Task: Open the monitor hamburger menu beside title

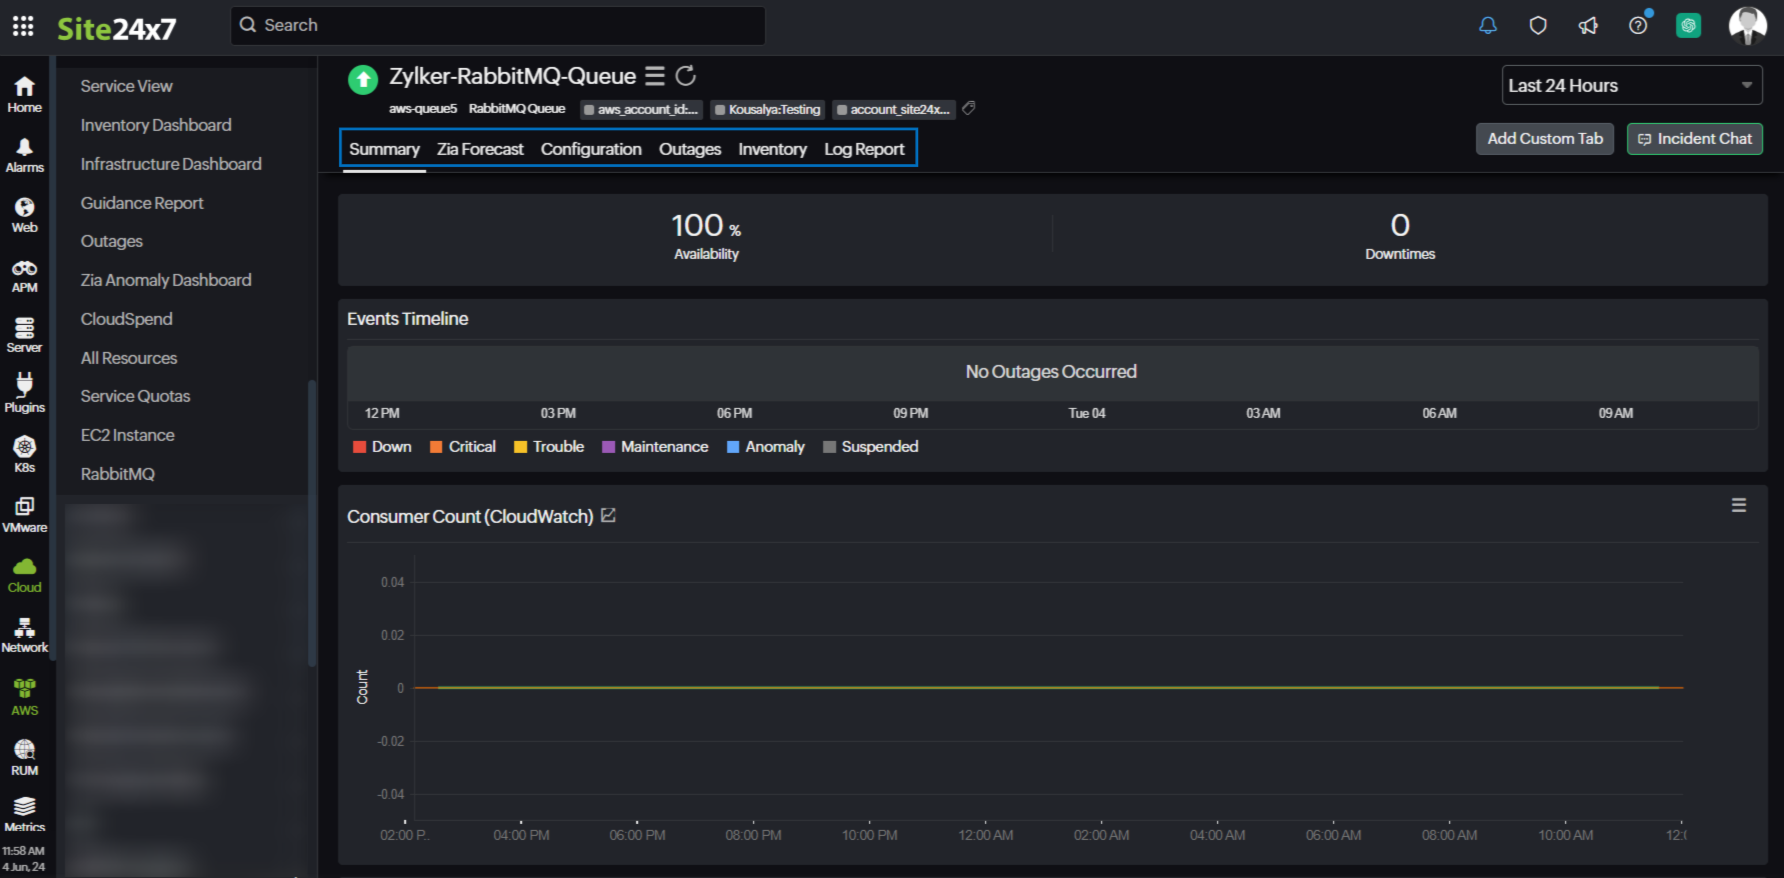Action: (655, 76)
